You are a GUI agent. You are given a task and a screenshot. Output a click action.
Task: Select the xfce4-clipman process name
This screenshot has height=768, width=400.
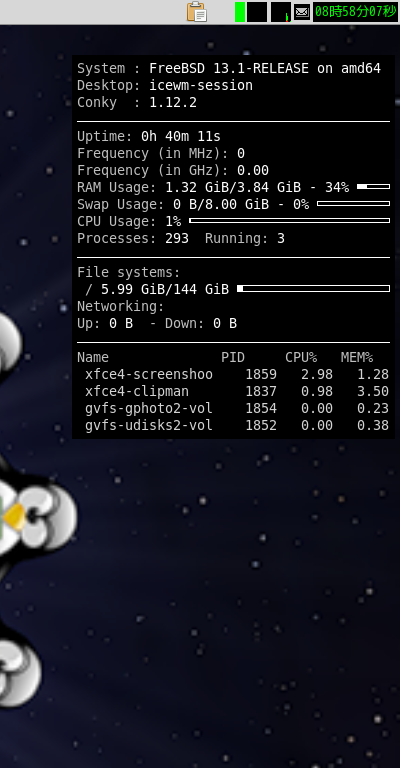coord(137,392)
